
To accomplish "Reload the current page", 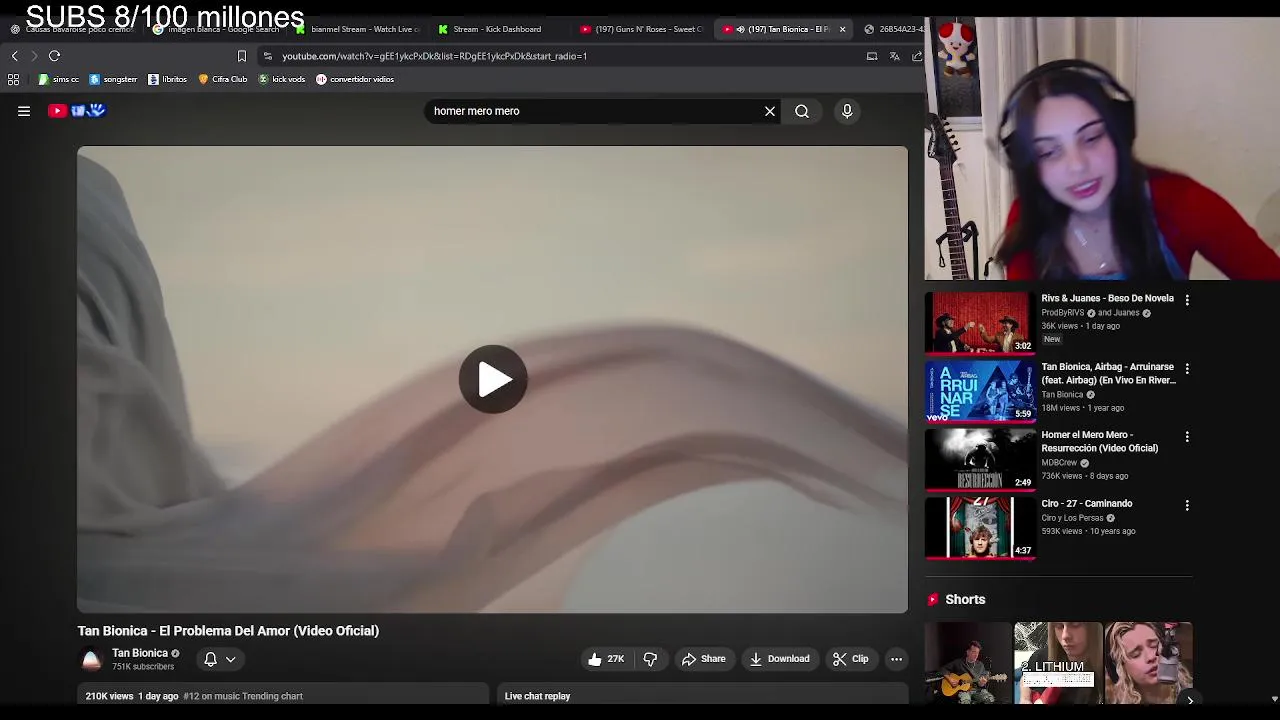I will click(55, 56).
